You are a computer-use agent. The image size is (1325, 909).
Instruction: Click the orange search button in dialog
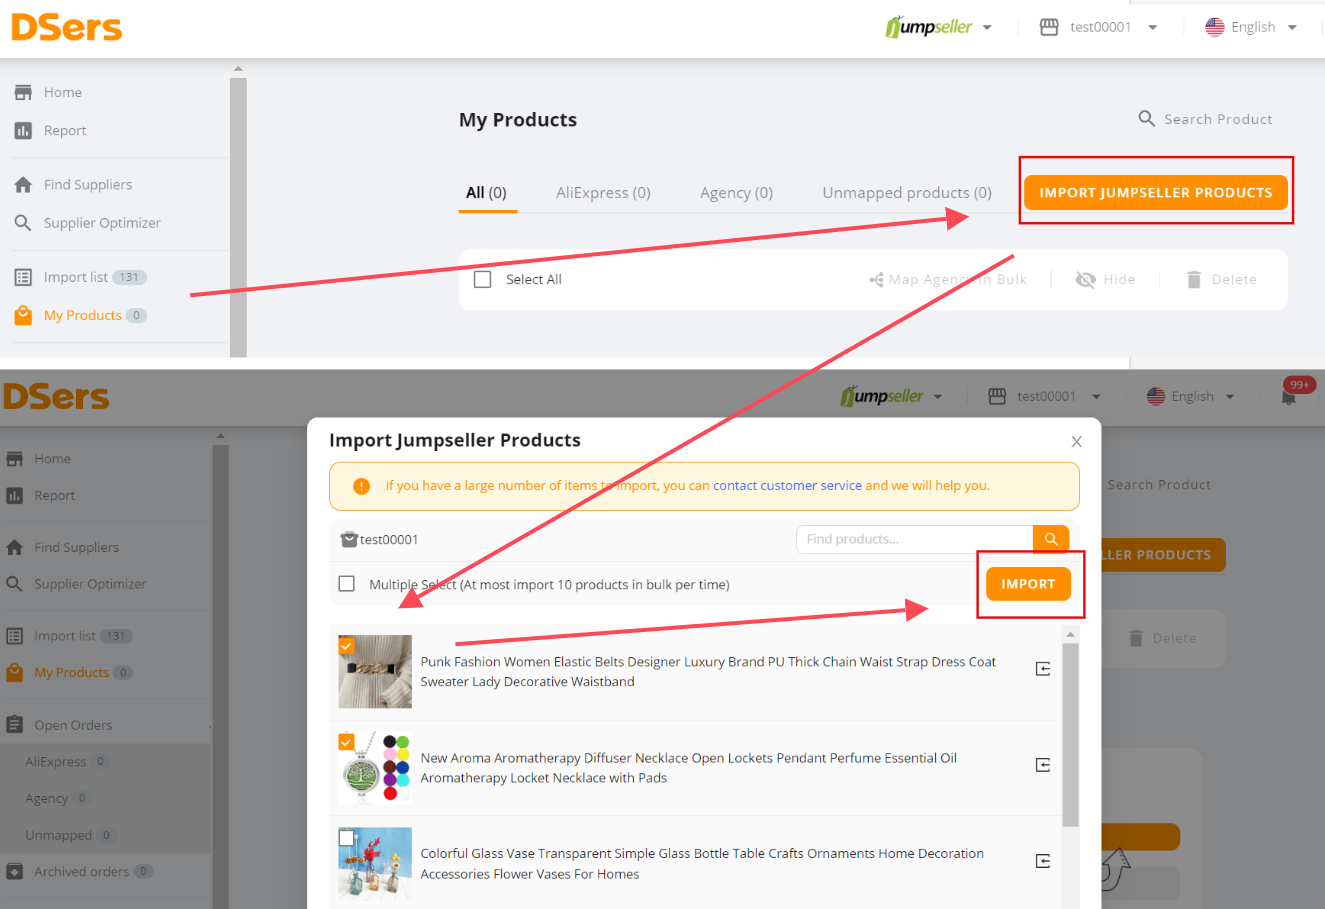1051,539
